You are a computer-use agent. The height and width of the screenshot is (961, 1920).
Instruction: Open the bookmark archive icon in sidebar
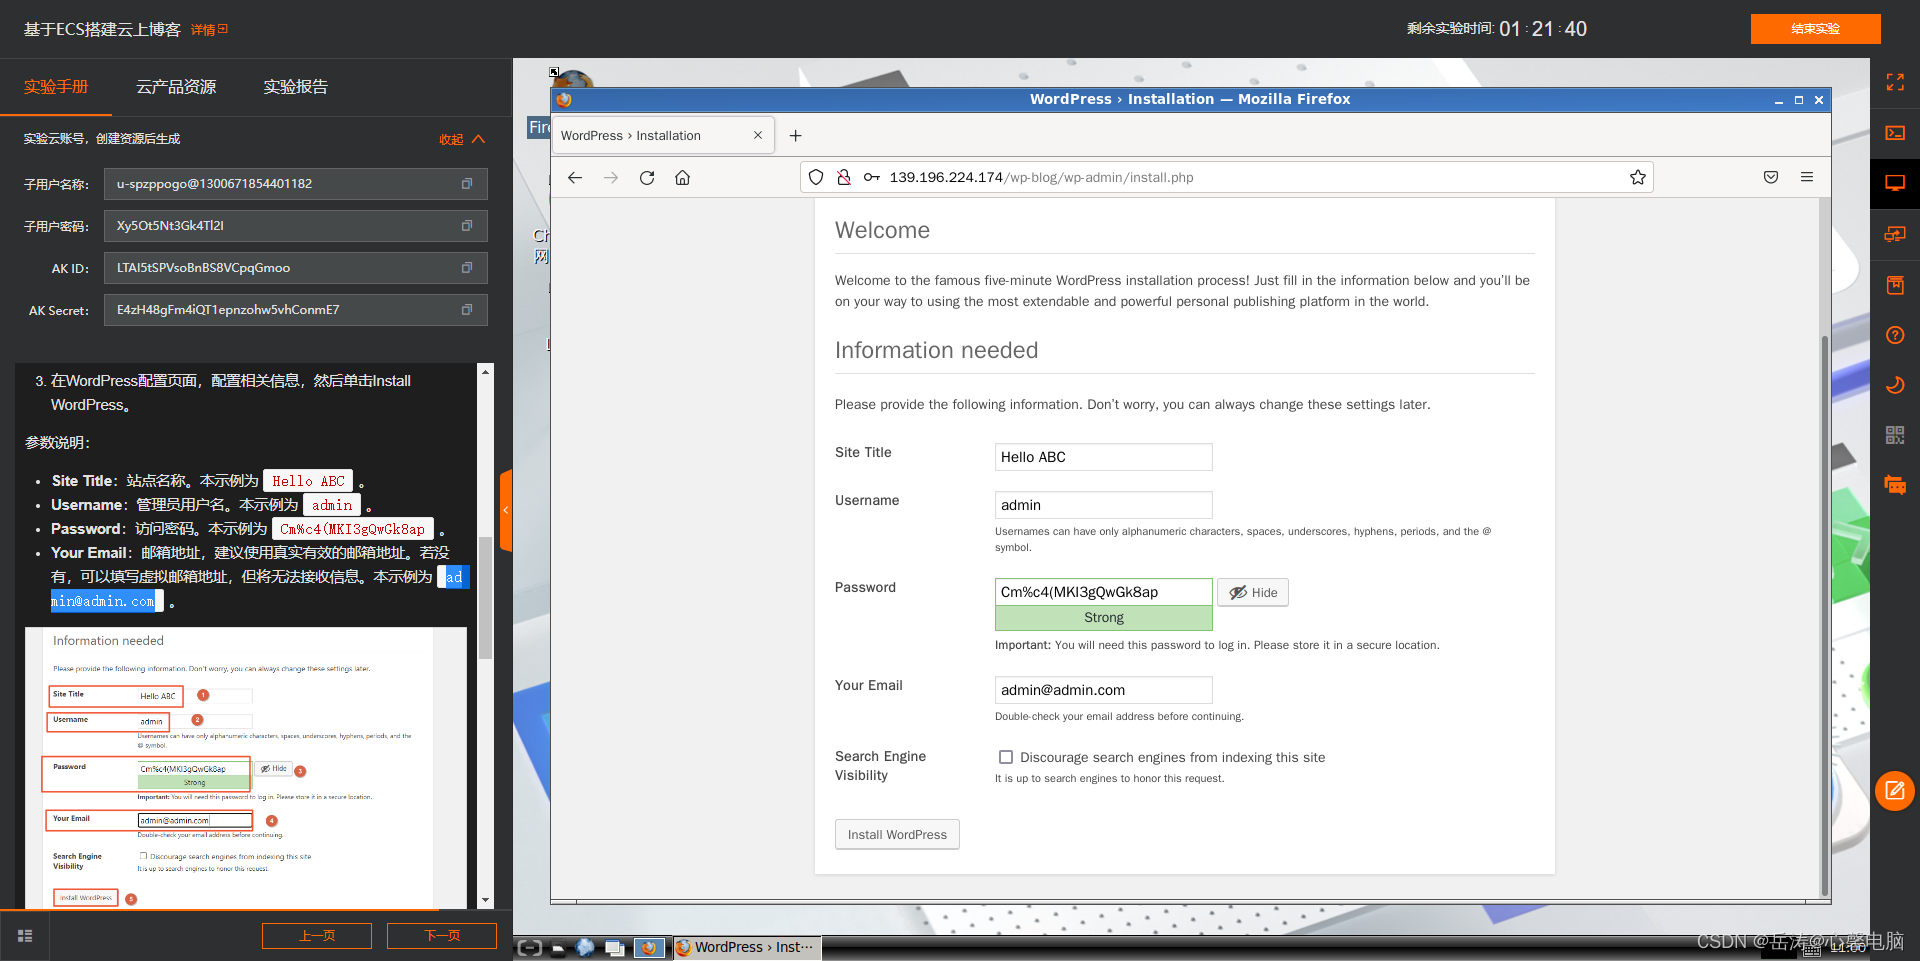point(1895,285)
